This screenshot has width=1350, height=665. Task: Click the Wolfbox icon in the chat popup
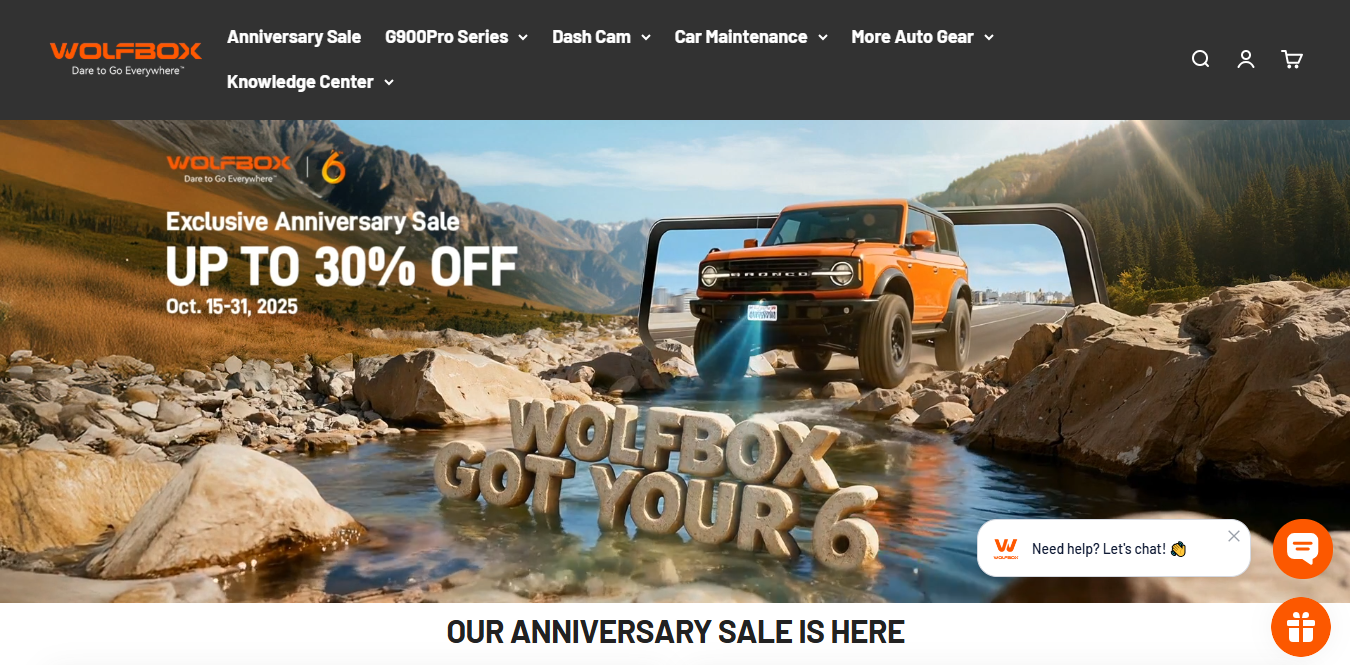pyautogui.click(x=1006, y=548)
